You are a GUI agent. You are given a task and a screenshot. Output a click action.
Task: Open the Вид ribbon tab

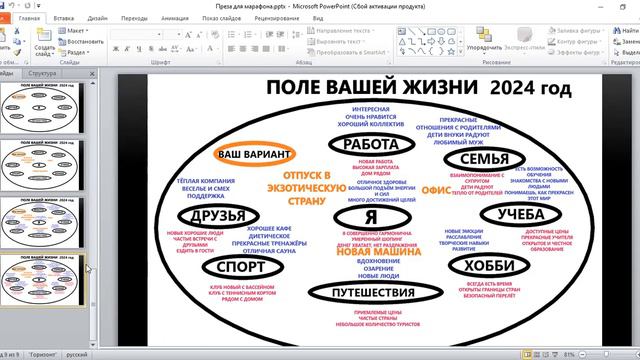point(318,18)
